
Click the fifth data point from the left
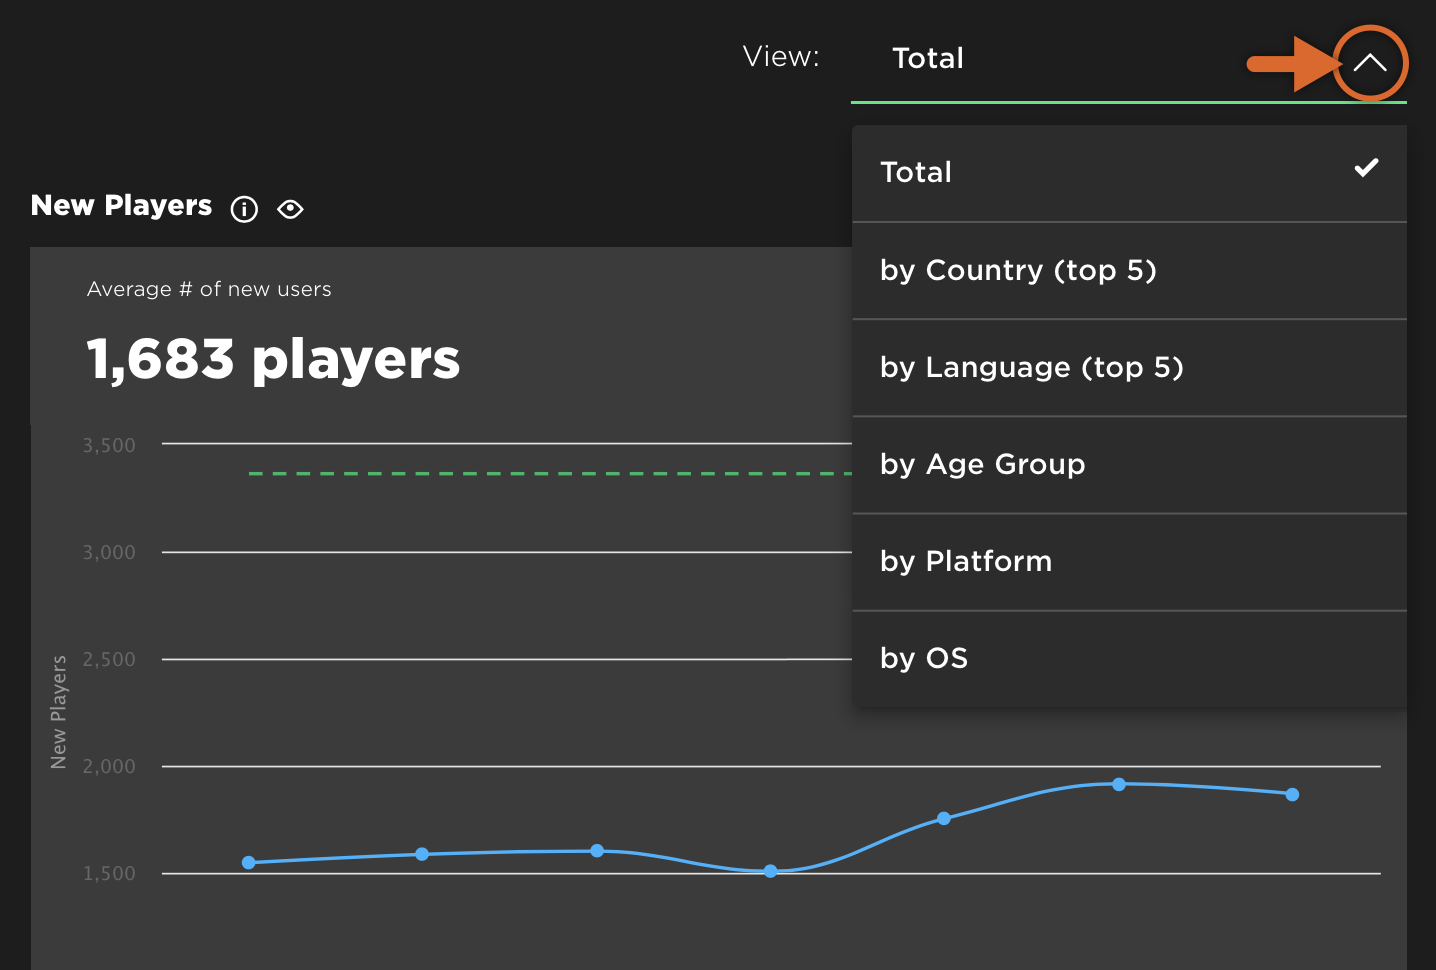tap(944, 818)
